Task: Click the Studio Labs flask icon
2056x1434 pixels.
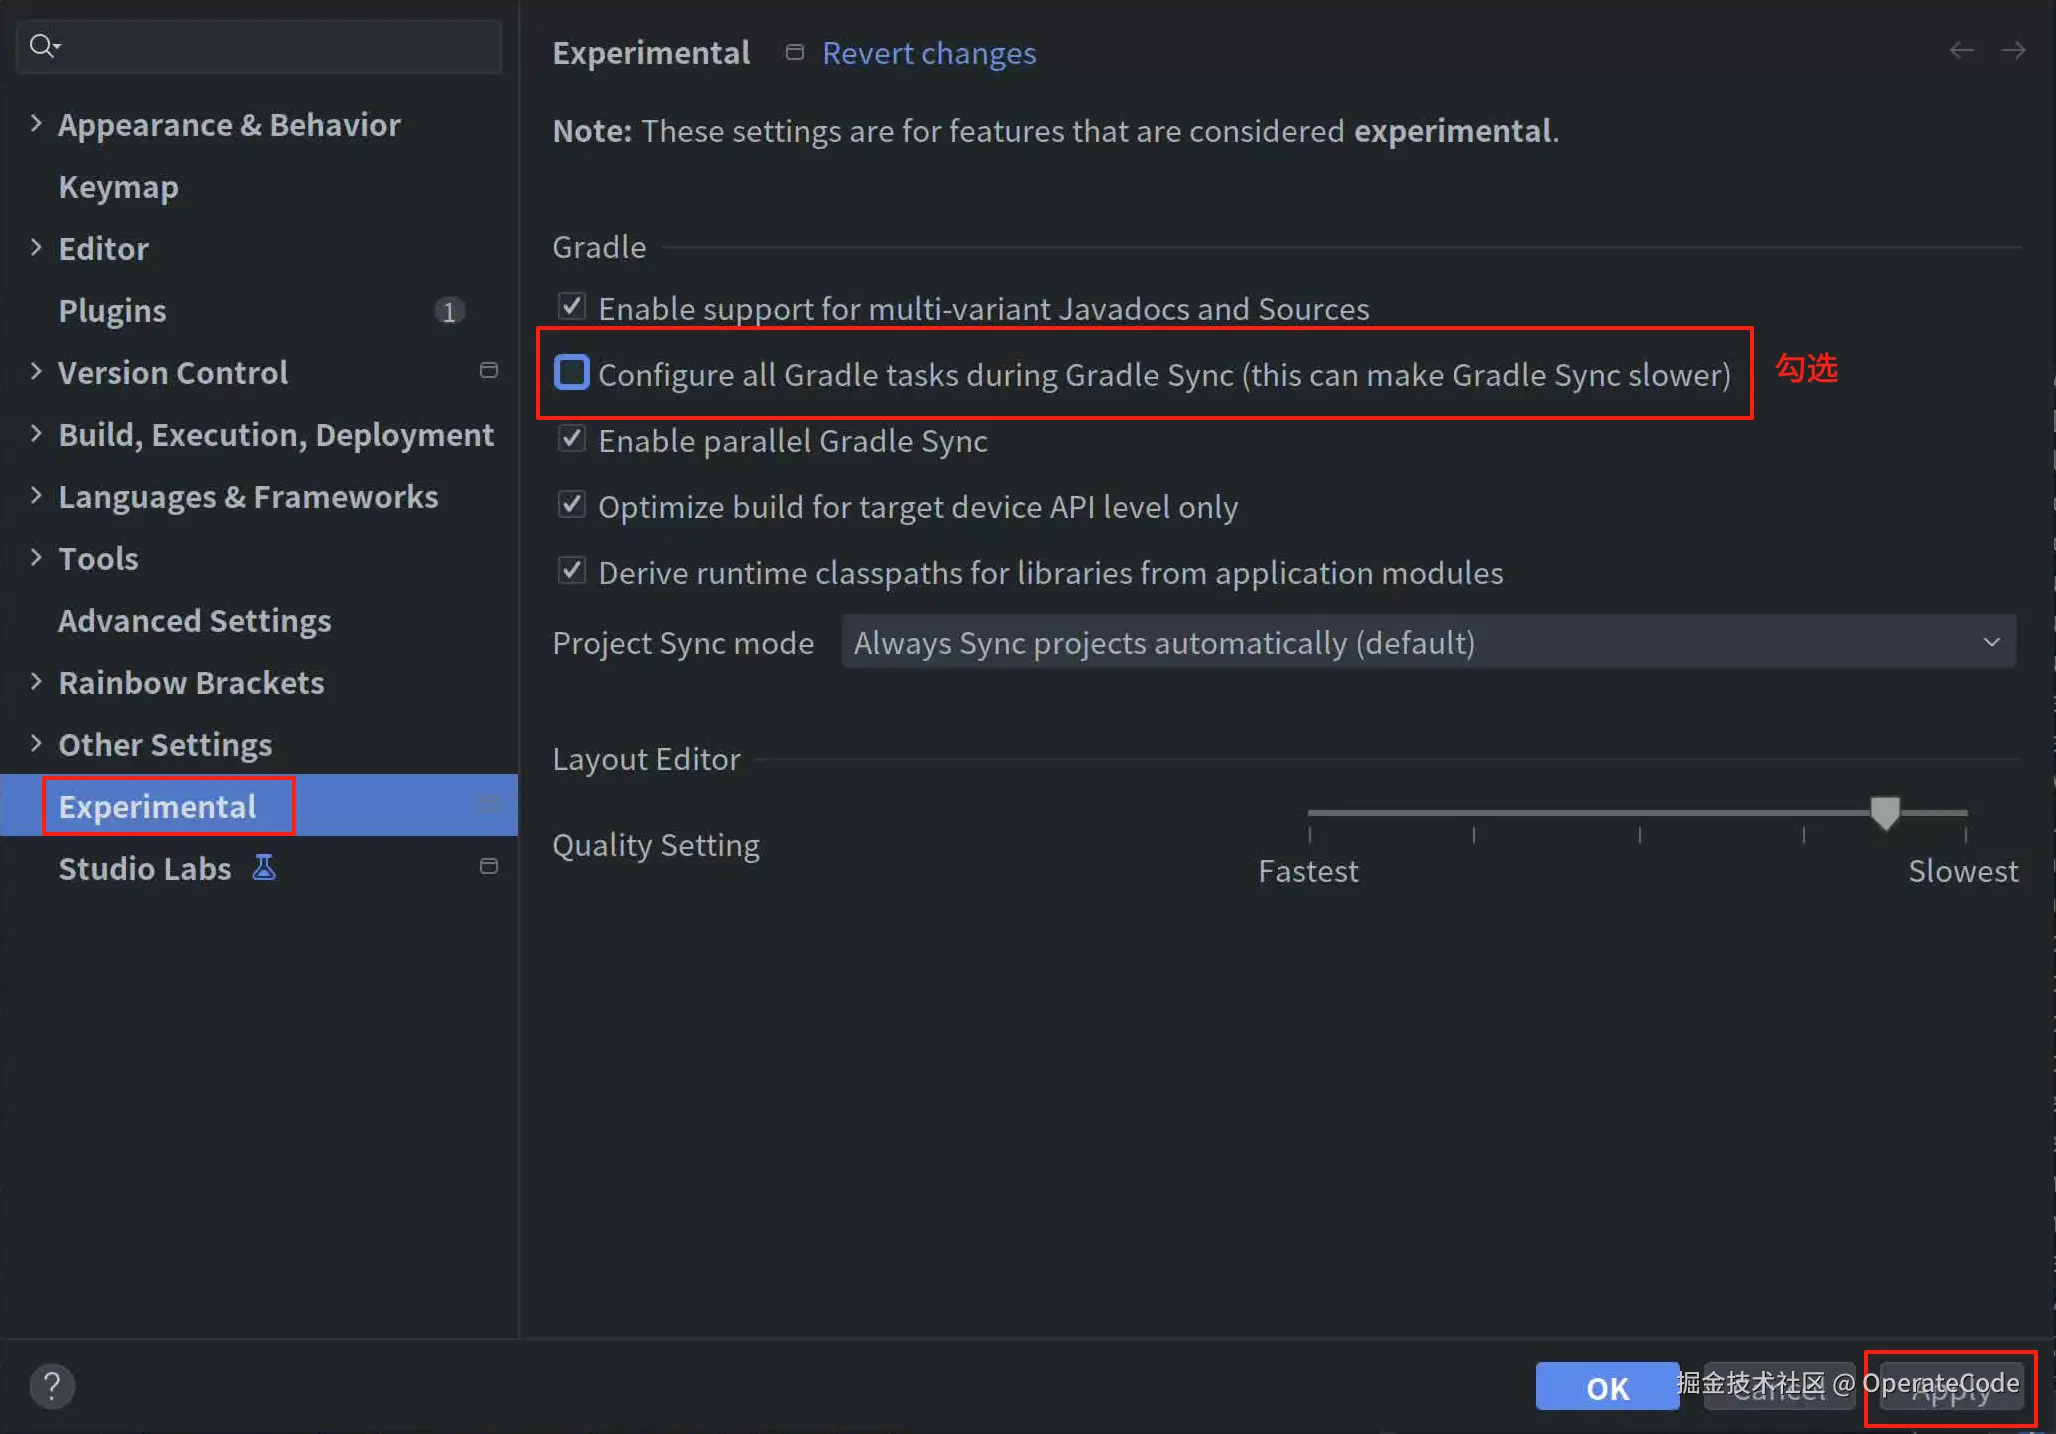Action: click(x=264, y=867)
